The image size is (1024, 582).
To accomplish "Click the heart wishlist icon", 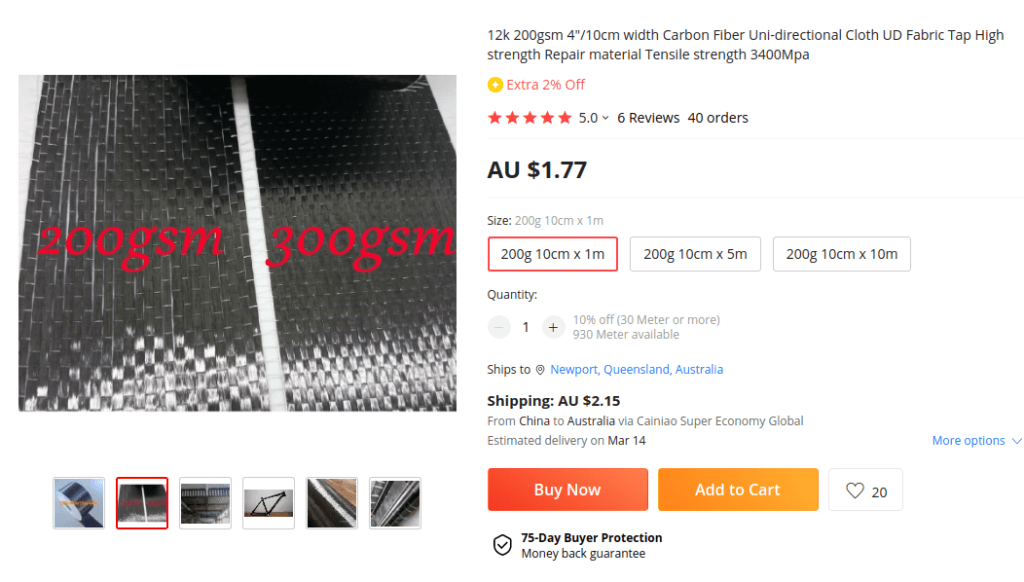I will pos(855,491).
